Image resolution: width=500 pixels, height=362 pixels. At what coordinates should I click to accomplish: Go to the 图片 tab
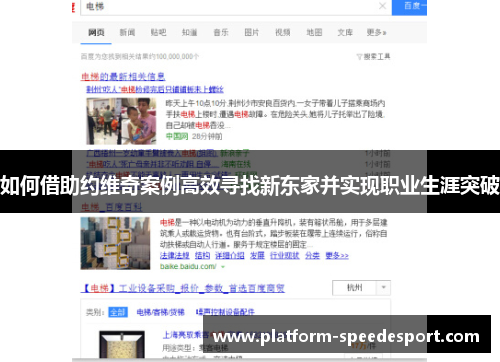pos(252,32)
